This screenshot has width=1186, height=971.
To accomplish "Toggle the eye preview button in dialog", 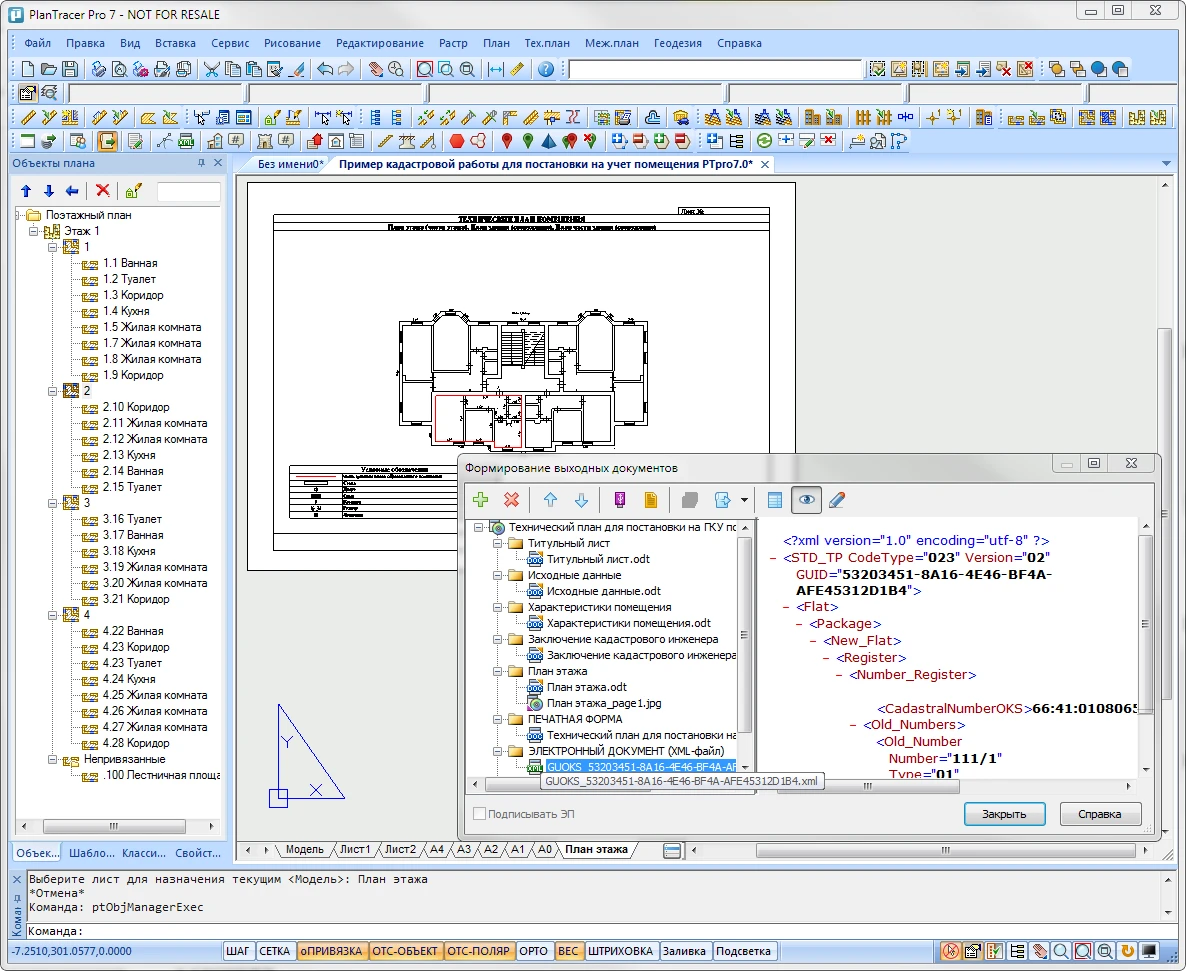I will [806, 500].
